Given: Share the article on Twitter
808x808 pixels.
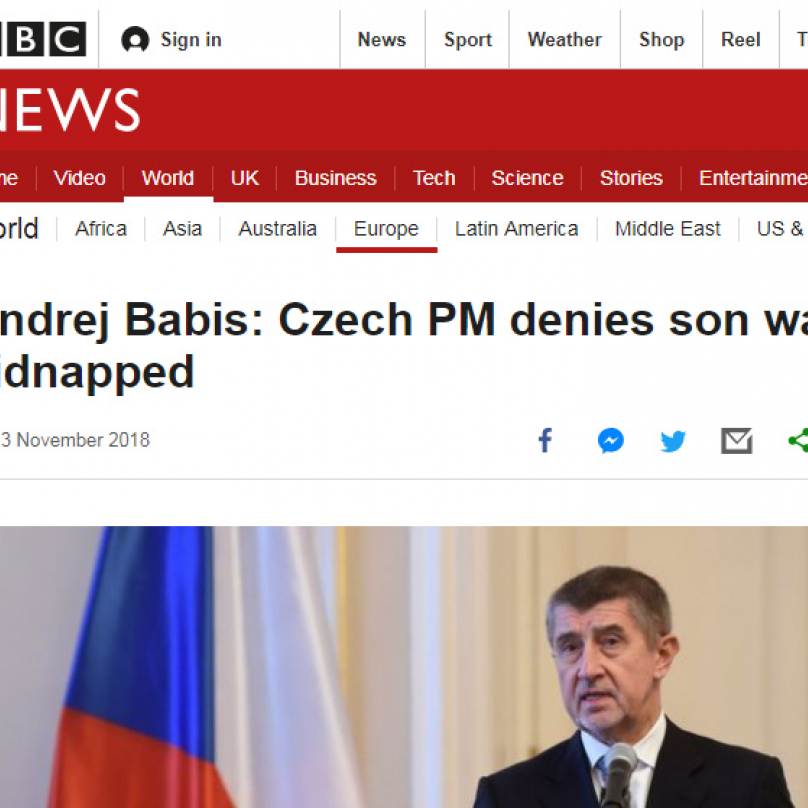Looking at the screenshot, I should click(x=673, y=440).
